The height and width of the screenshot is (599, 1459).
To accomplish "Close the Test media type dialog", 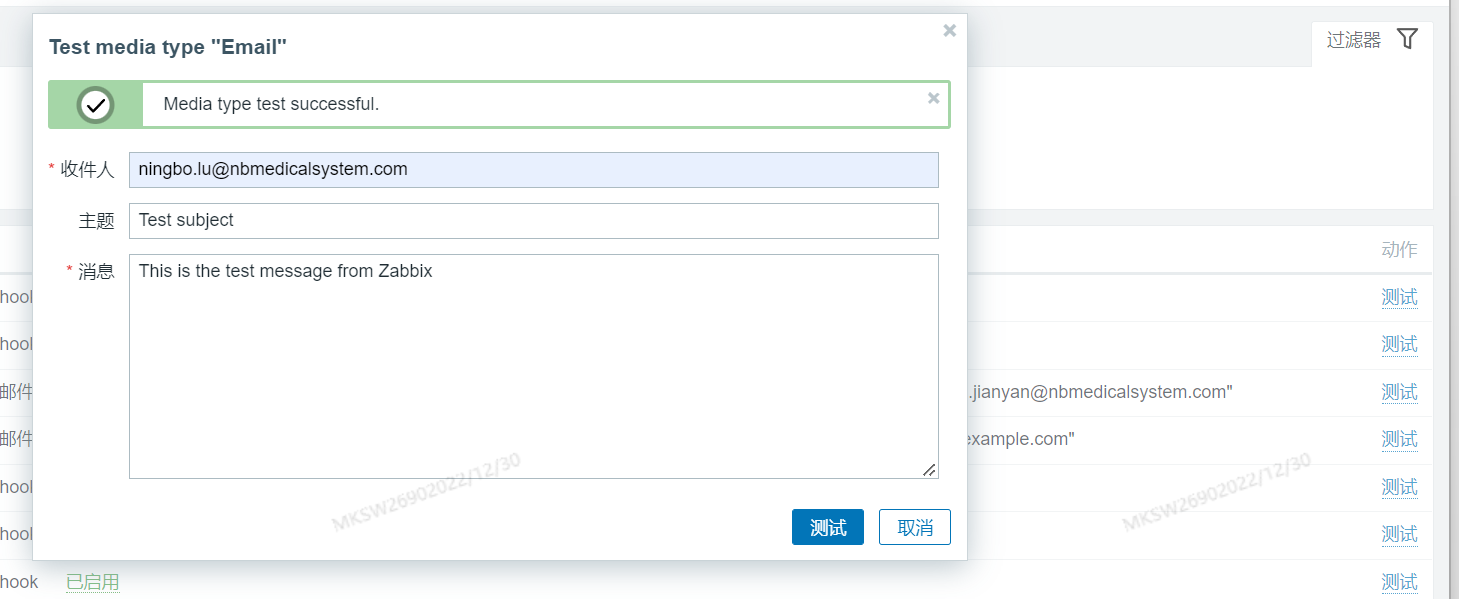I will tap(949, 31).
